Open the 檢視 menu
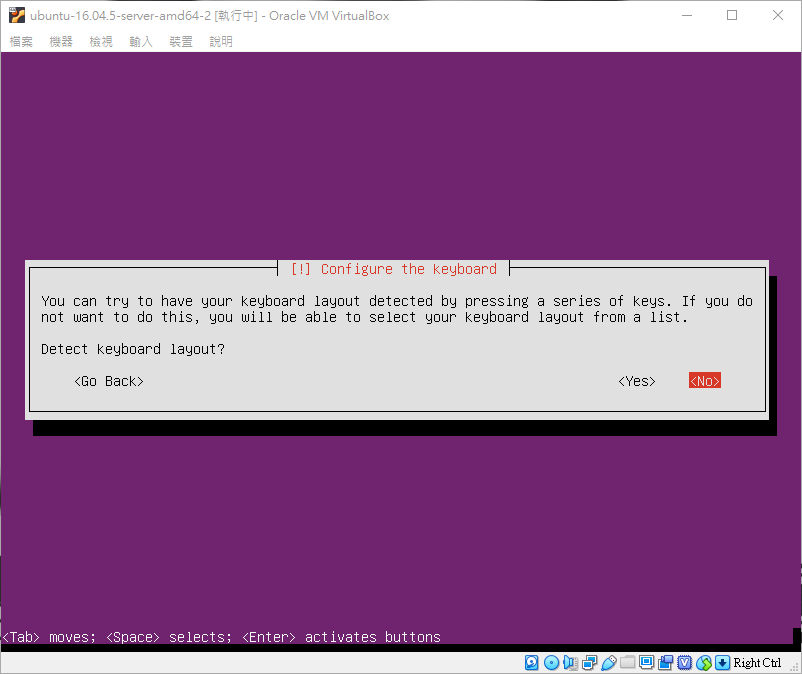 (x=101, y=41)
